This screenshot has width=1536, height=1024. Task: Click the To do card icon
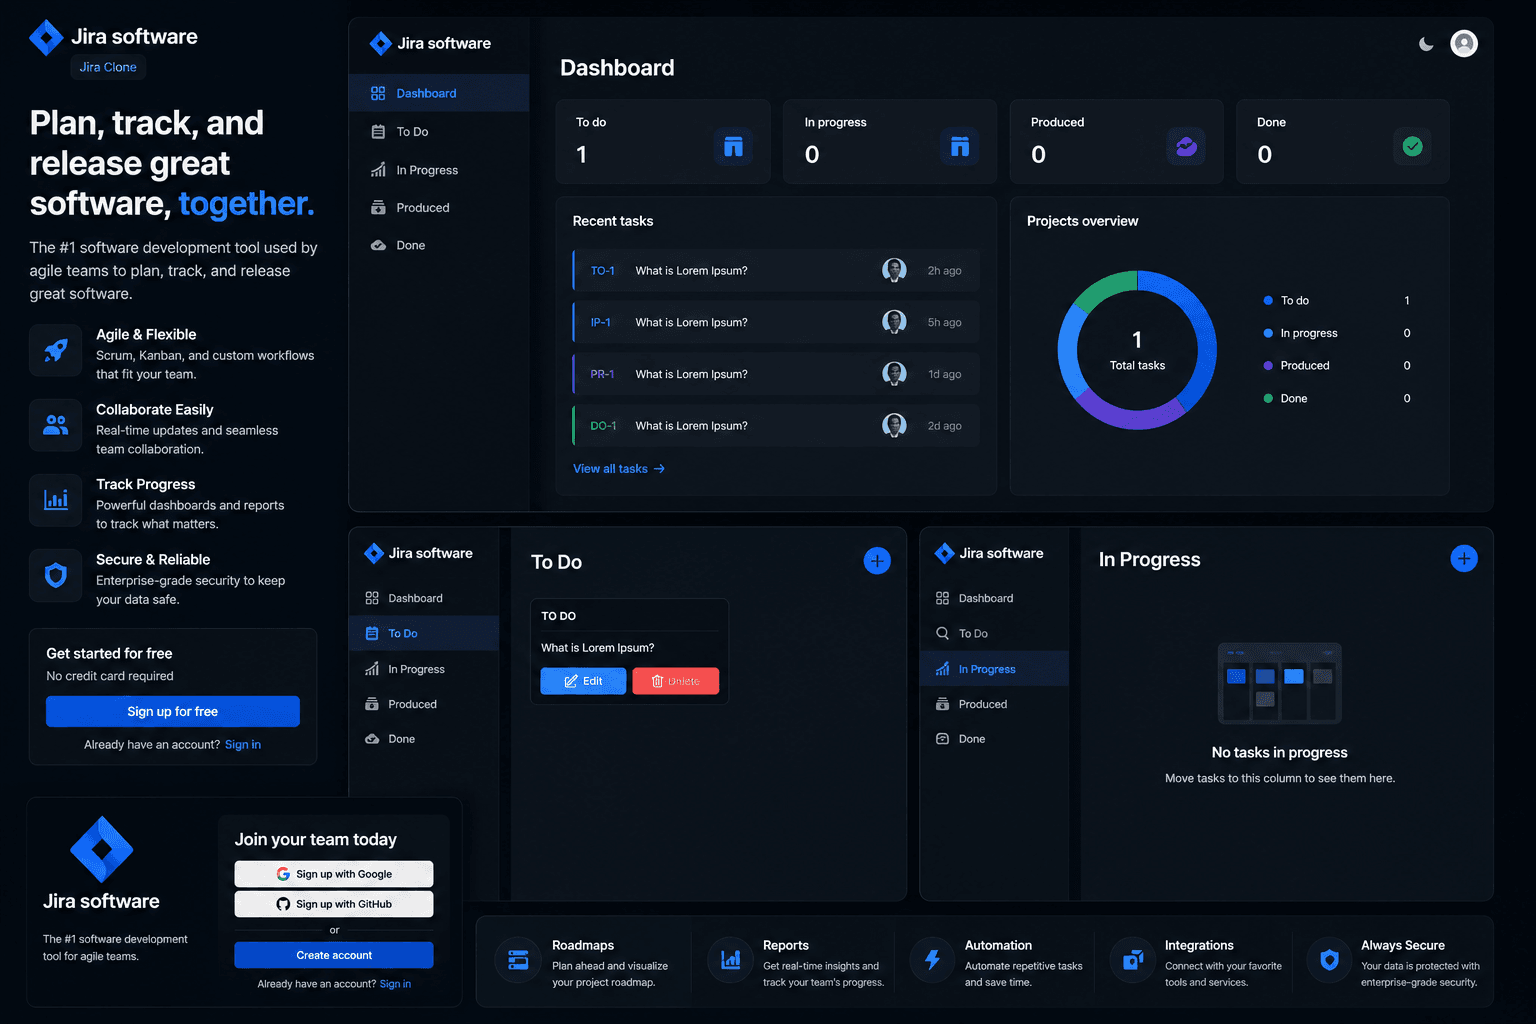click(x=733, y=147)
